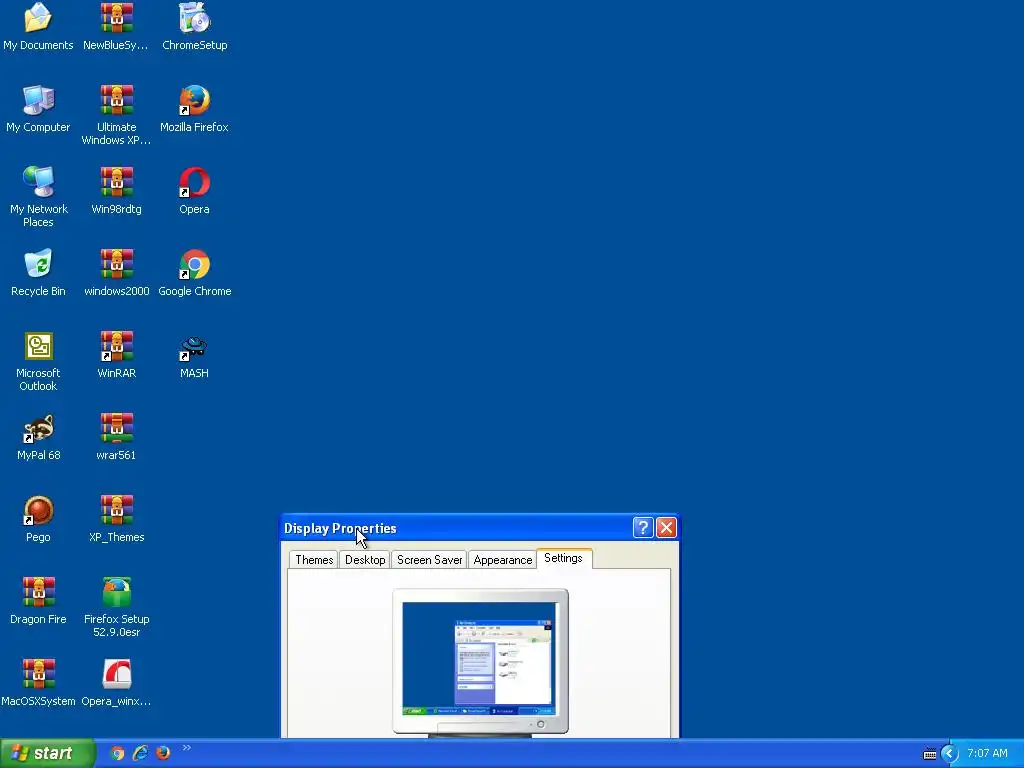Viewport: 1024px width, 768px height.
Task: Switch to the Desktop tab
Action: click(365, 560)
